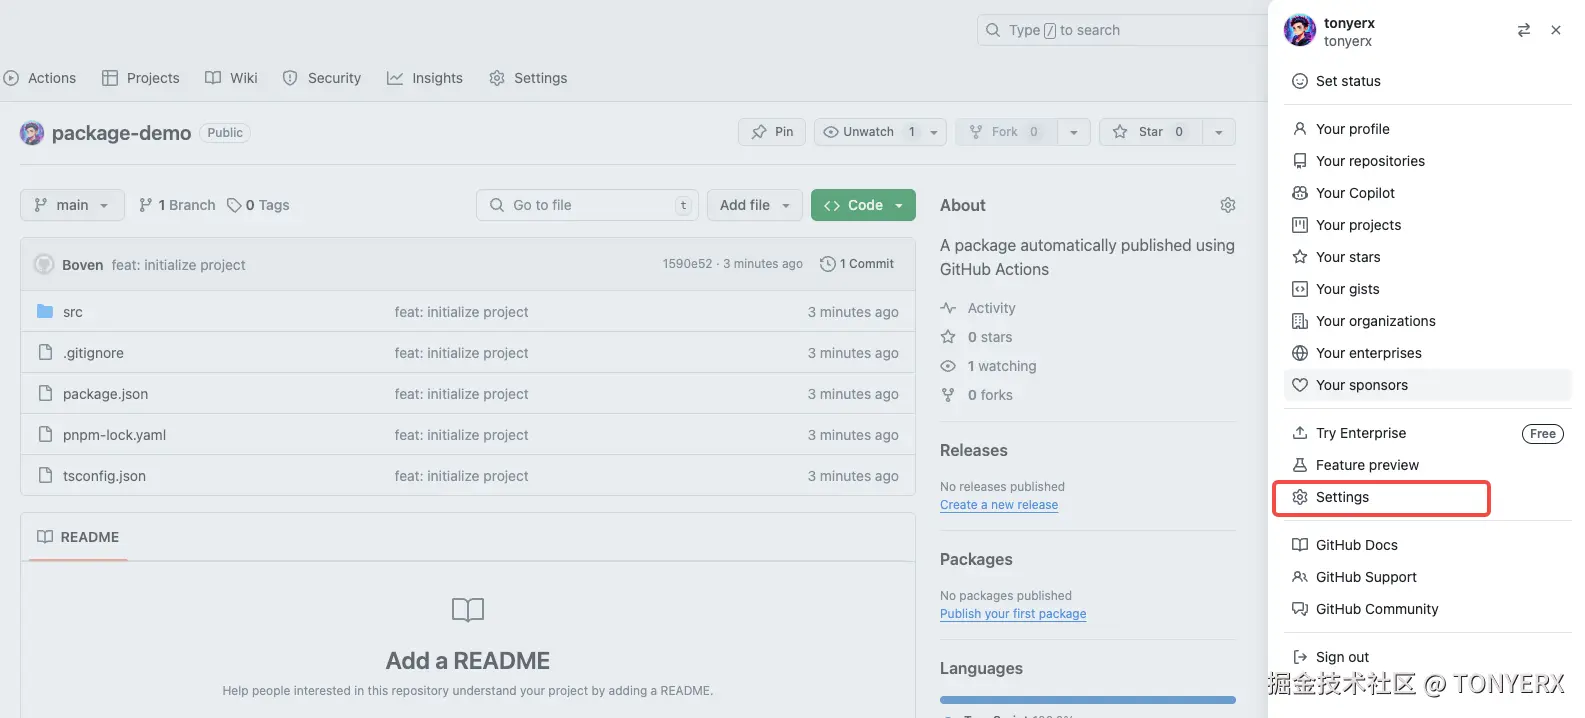Viewport: 1585px width, 718px height.
Task: Click the tonyerx avatar in user menu
Action: (x=1300, y=31)
